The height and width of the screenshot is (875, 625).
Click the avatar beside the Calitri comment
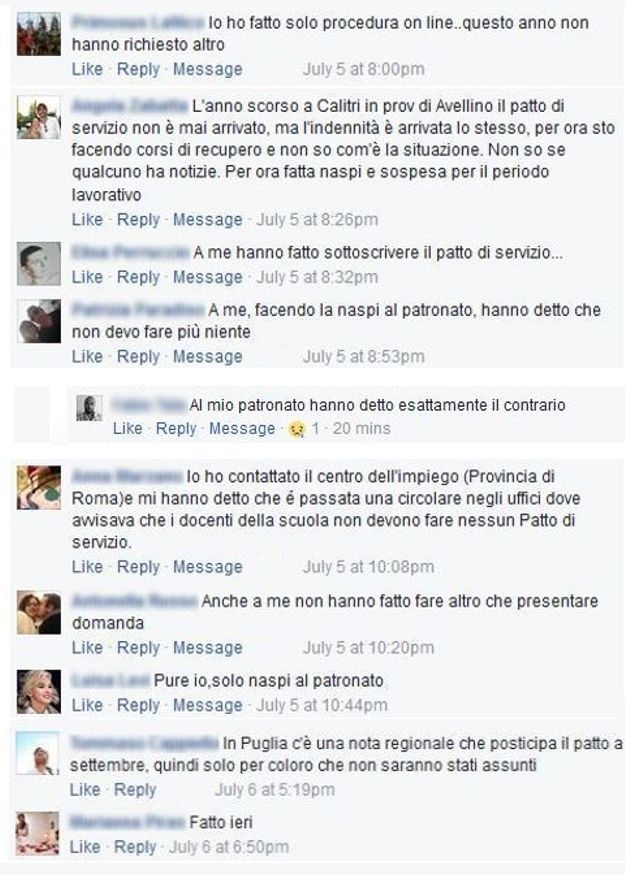(x=39, y=117)
